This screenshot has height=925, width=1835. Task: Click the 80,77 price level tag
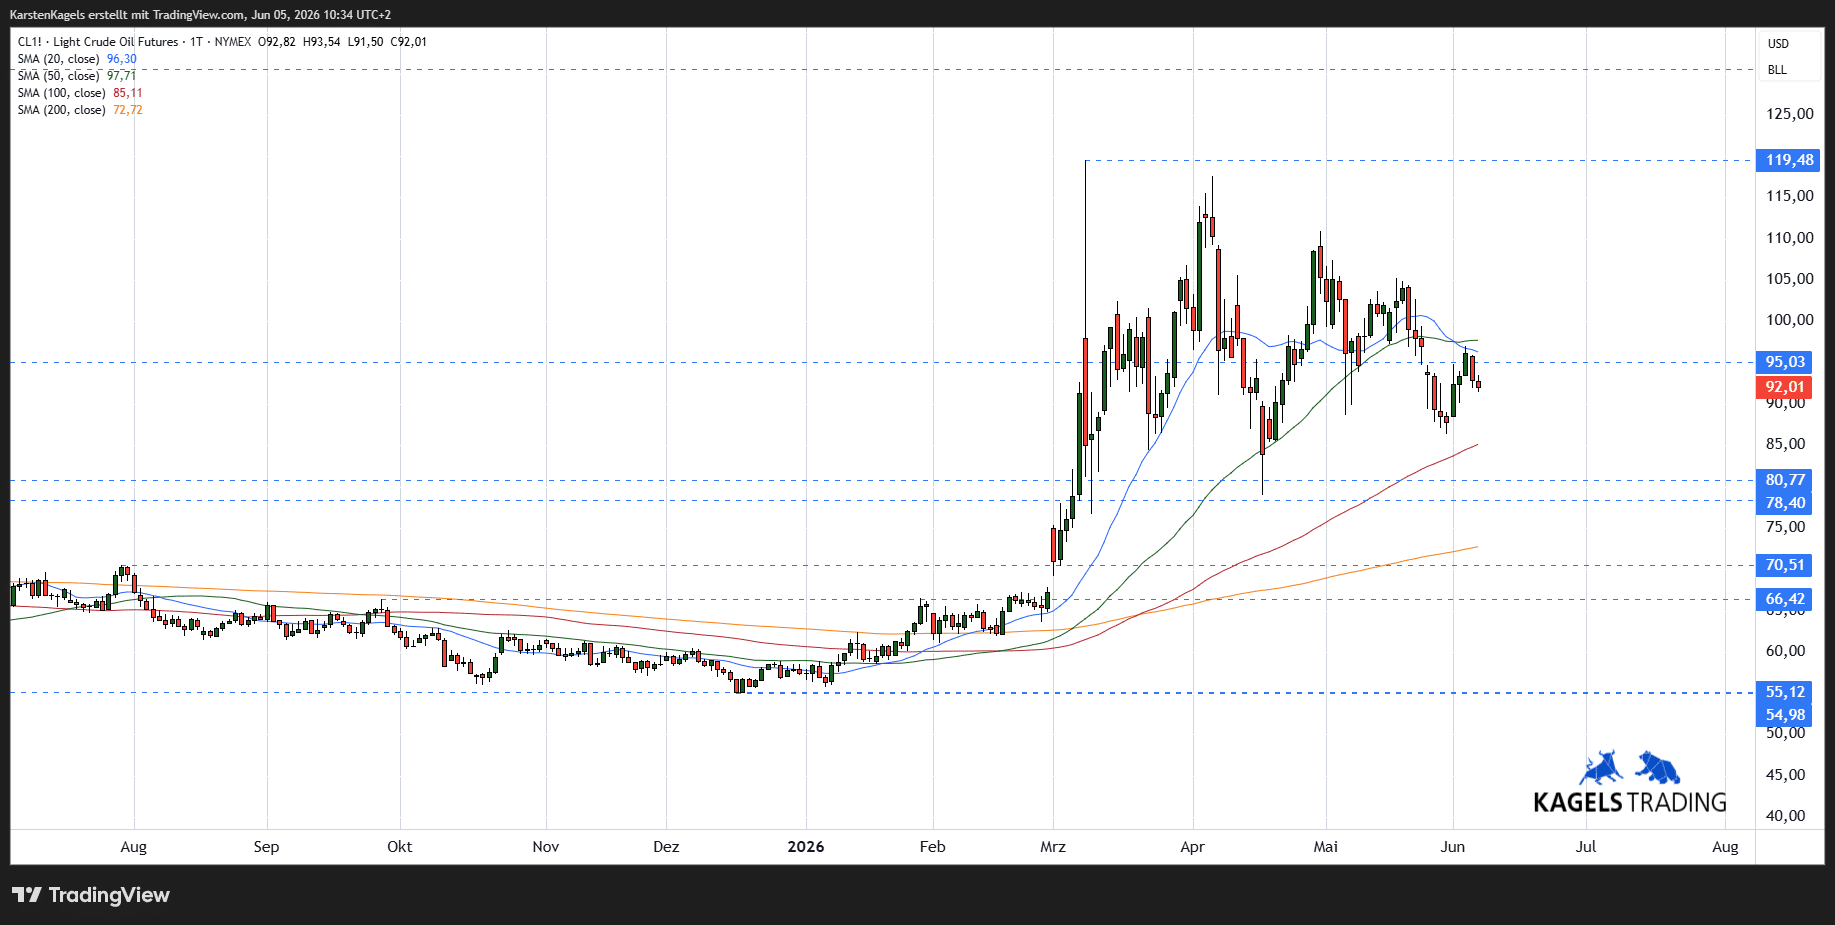point(1784,480)
